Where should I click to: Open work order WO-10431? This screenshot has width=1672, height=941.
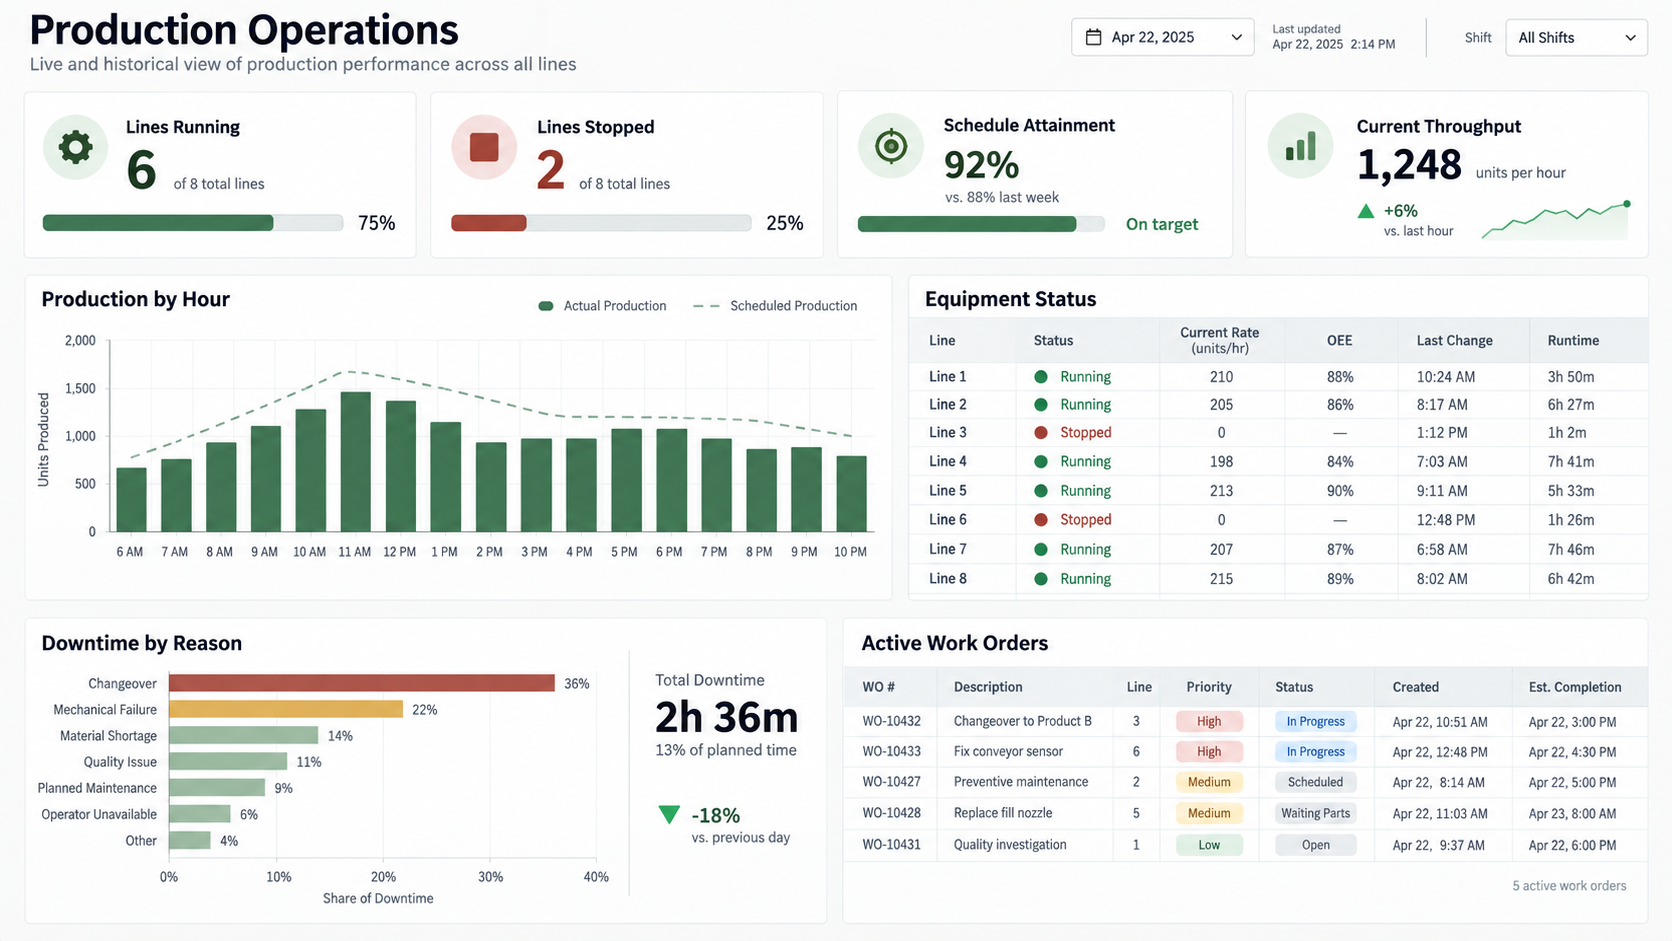click(x=891, y=845)
